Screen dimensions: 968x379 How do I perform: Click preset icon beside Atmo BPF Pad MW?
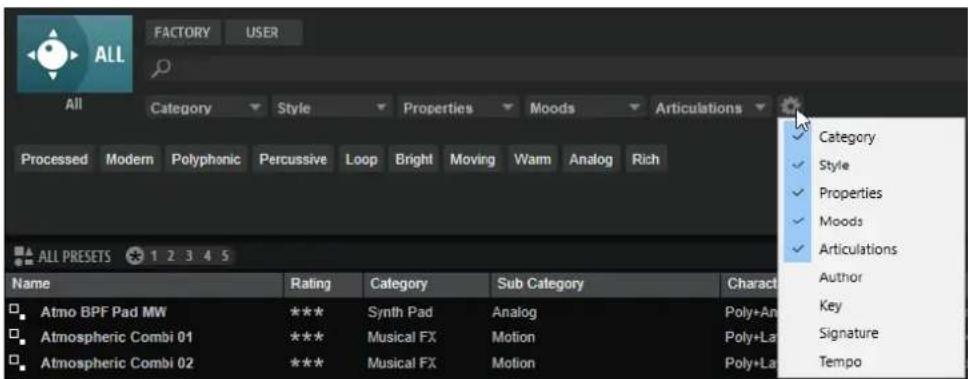(x=17, y=312)
